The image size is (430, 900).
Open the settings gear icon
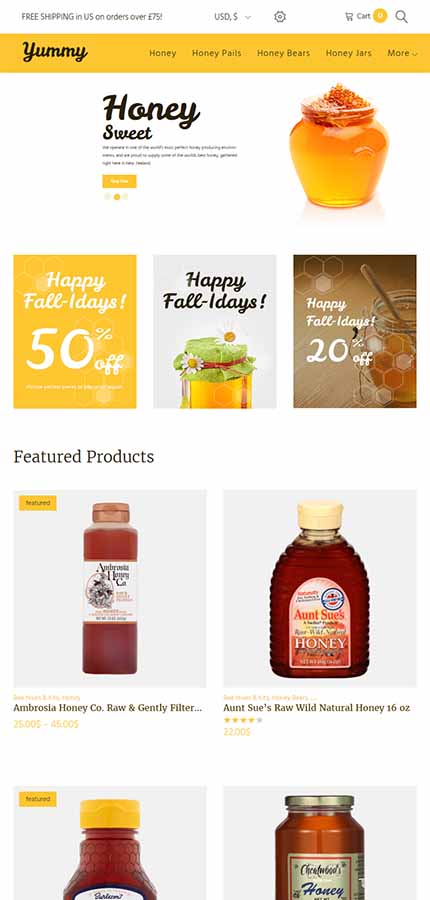coord(280,17)
